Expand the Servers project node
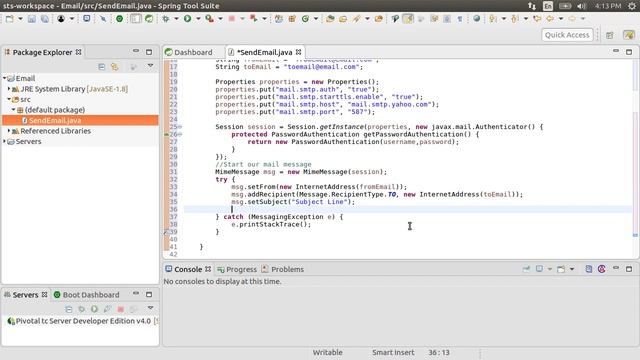This screenshot has width=640, height=360. pos(4,141)
